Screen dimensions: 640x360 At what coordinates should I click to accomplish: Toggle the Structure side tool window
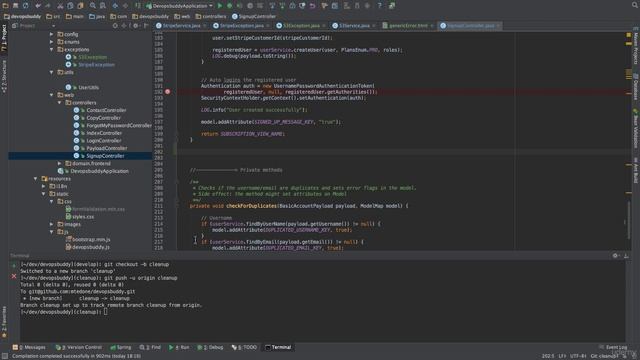(x=4, y=77)
